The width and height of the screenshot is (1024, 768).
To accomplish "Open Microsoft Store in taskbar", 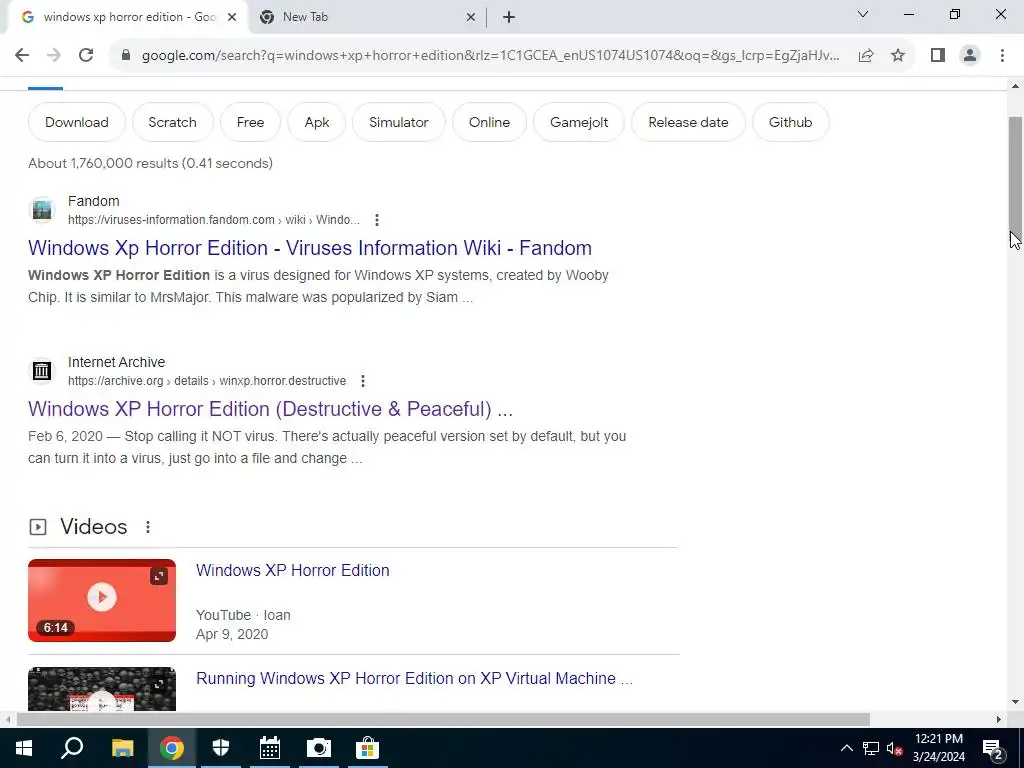I will [368, 748].
